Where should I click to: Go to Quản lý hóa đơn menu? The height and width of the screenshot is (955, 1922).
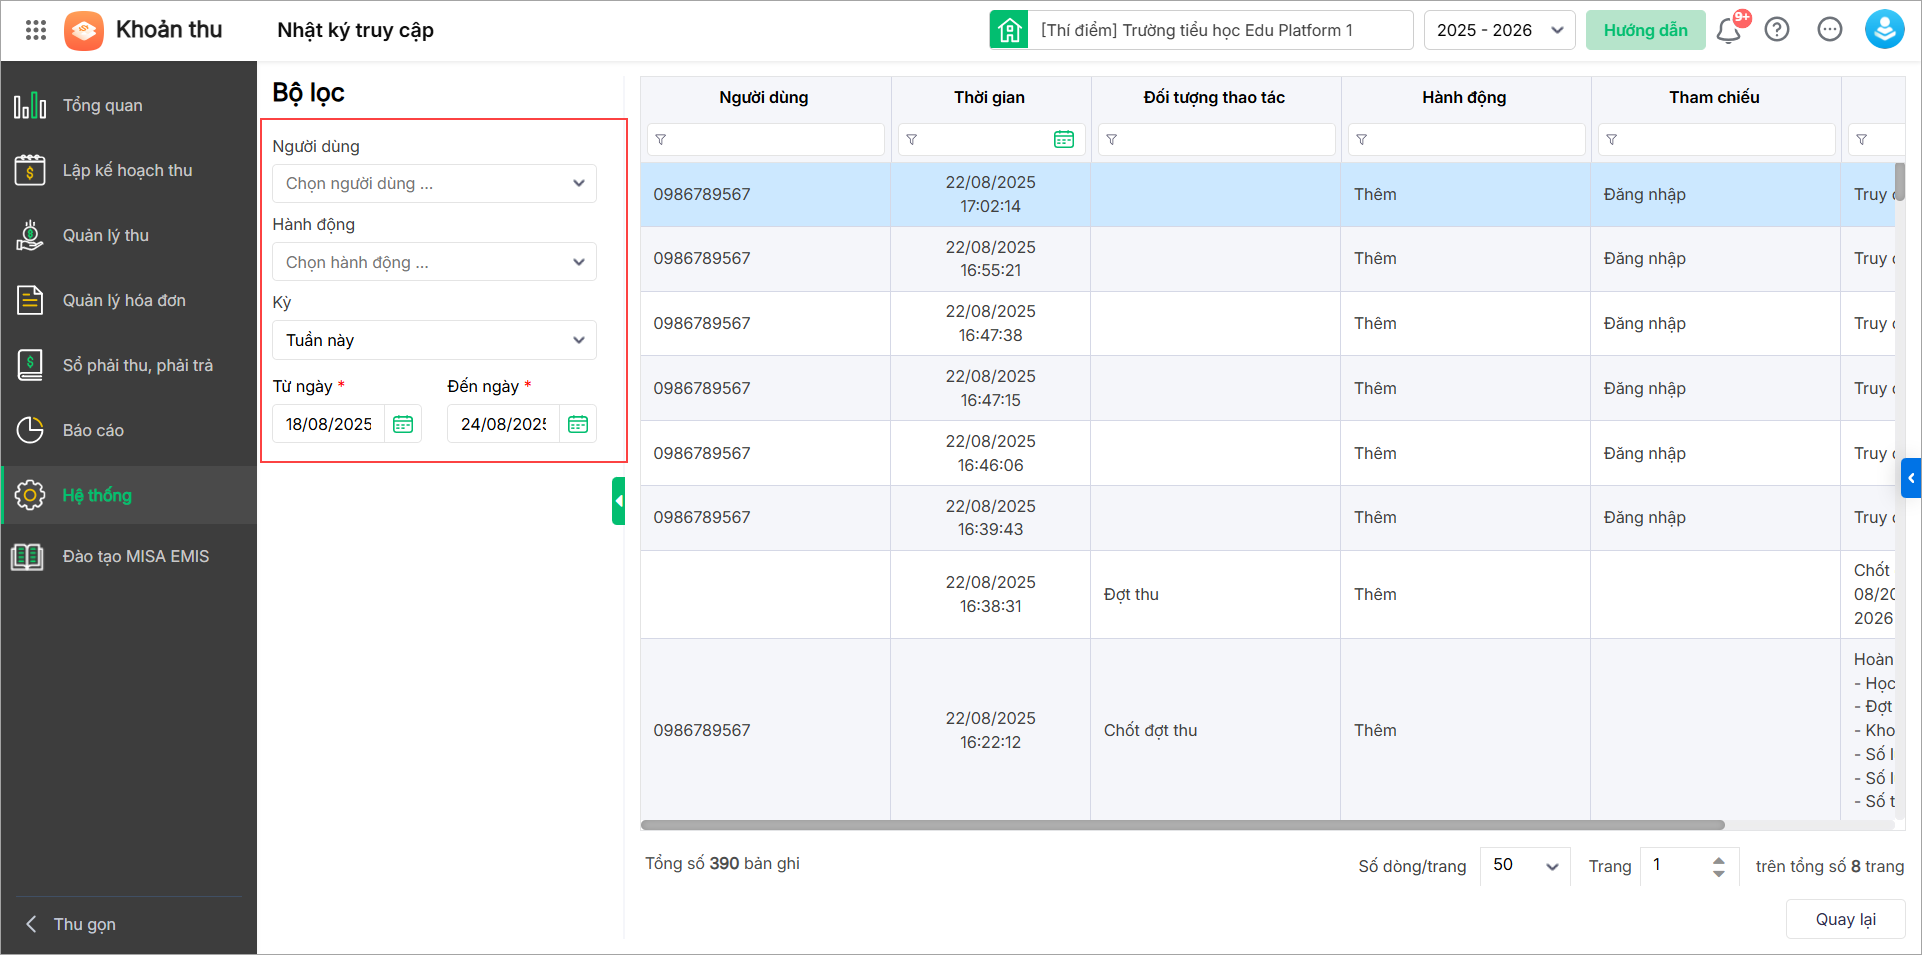tap(124, 300)
